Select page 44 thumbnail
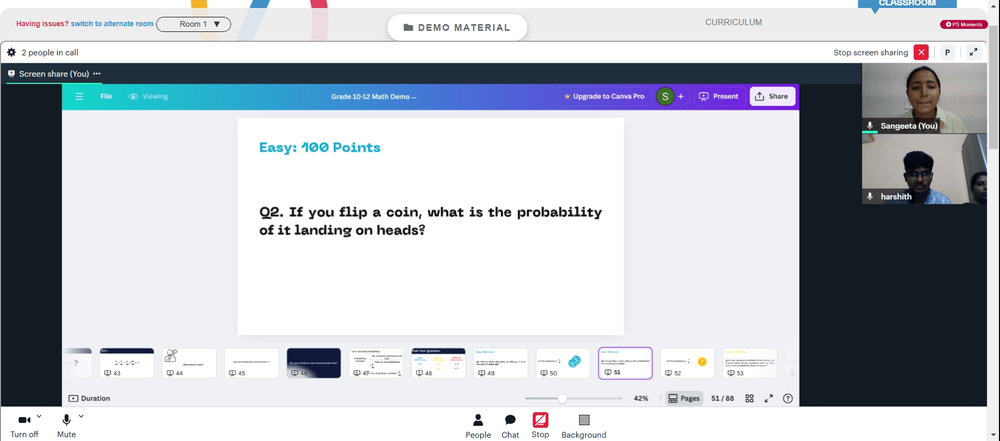The image size is (1000, 441). [189, 363]
